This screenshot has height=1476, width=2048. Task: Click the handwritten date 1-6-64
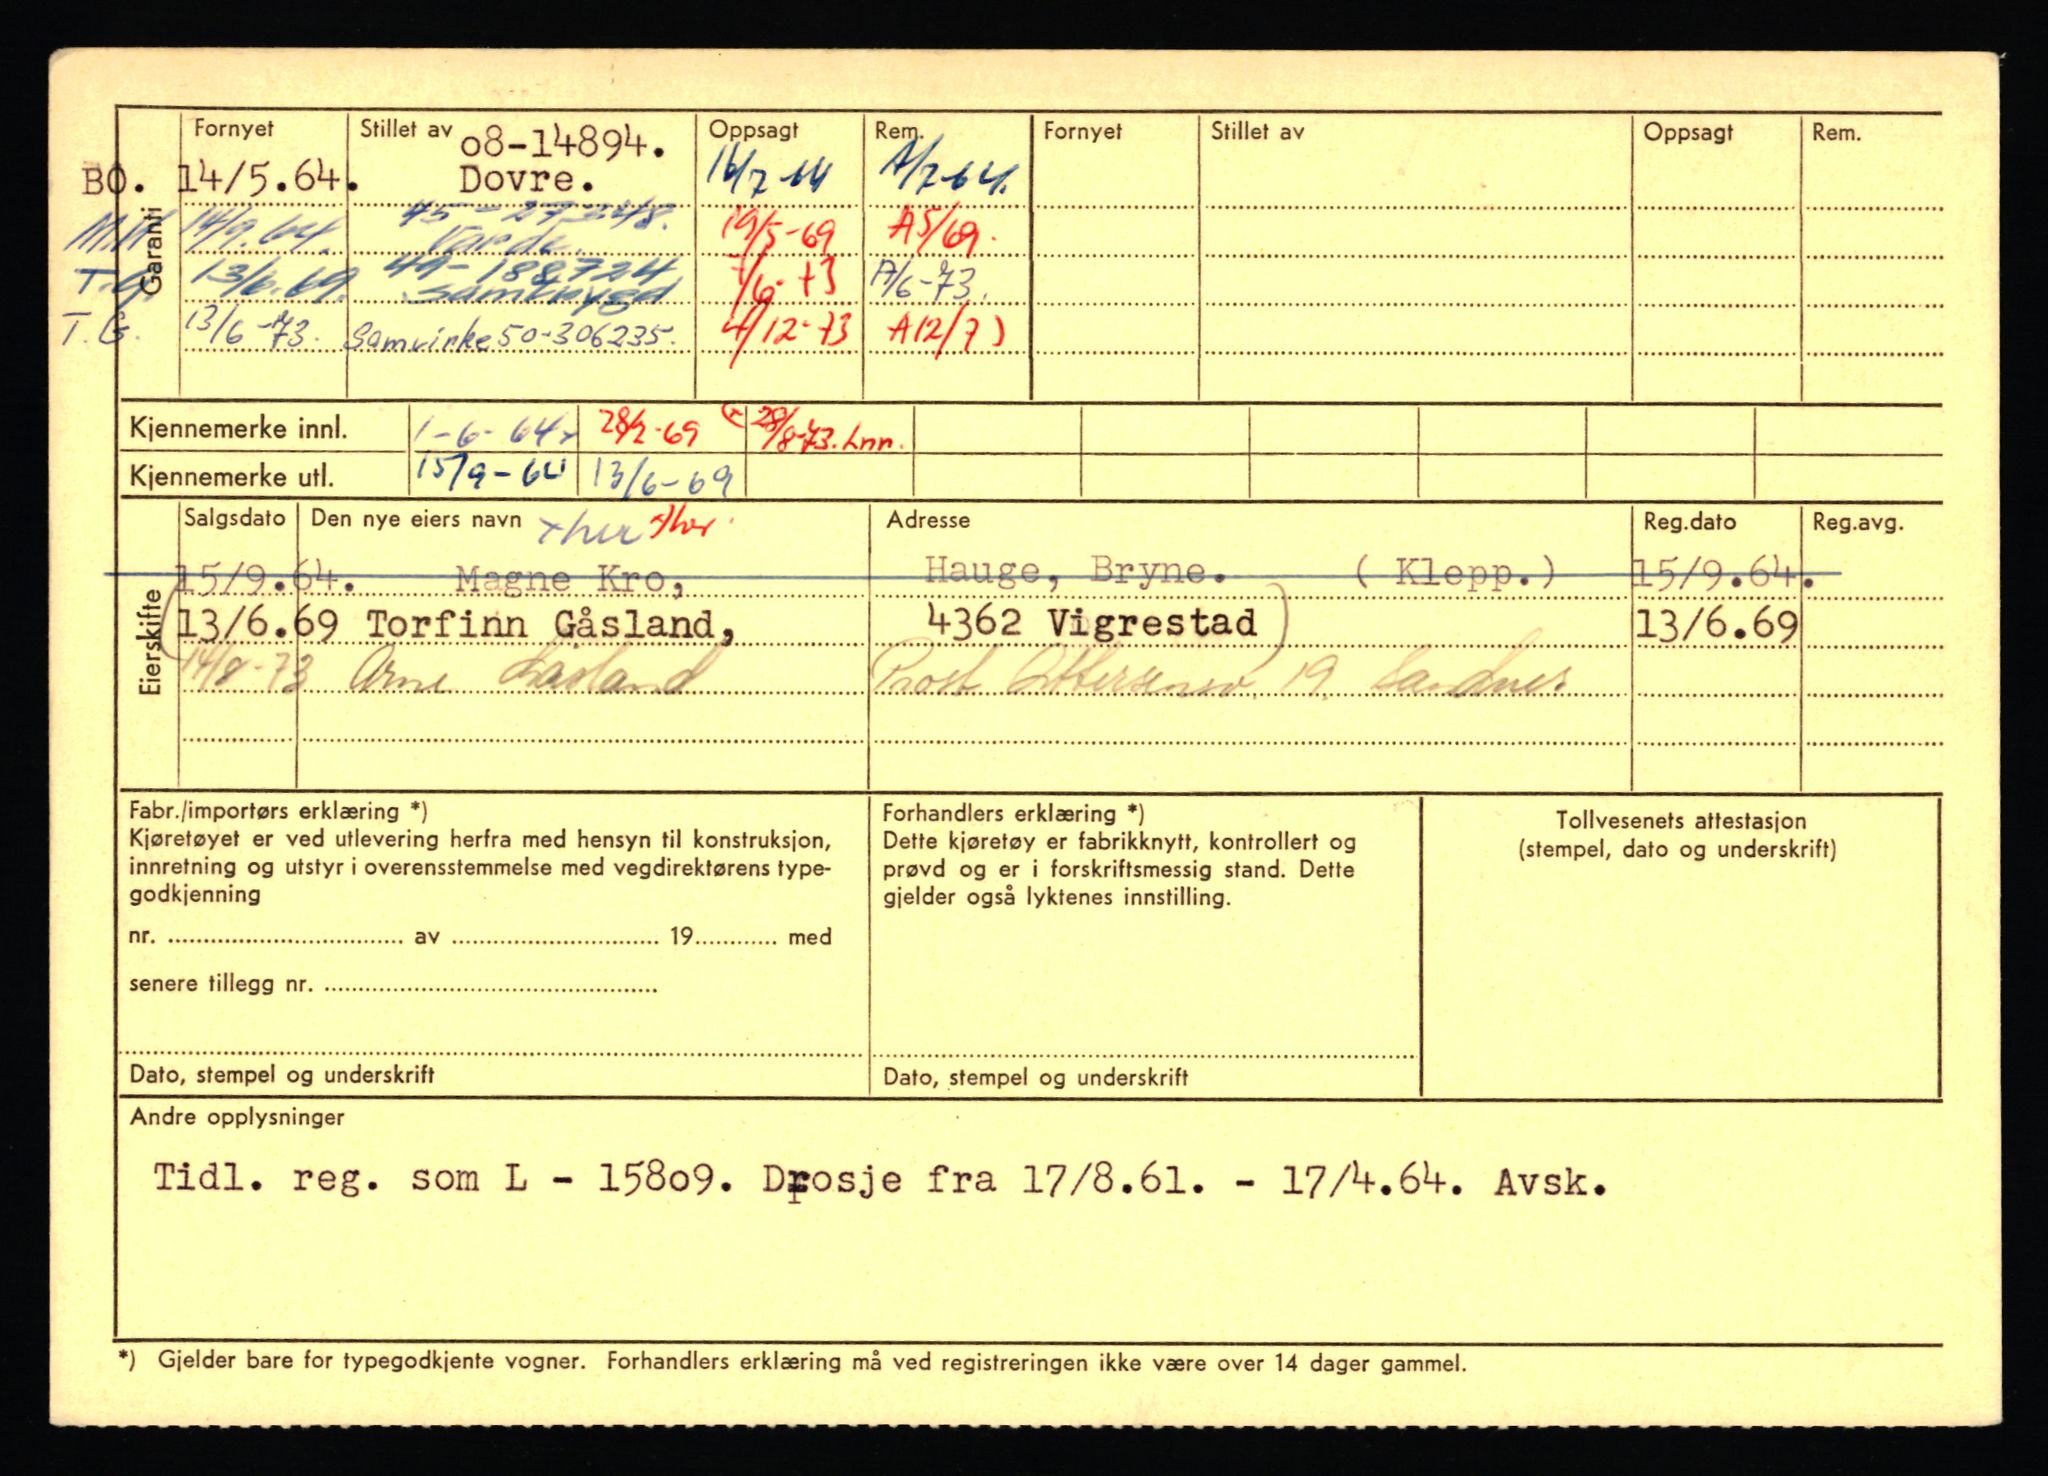pos(494,430)
